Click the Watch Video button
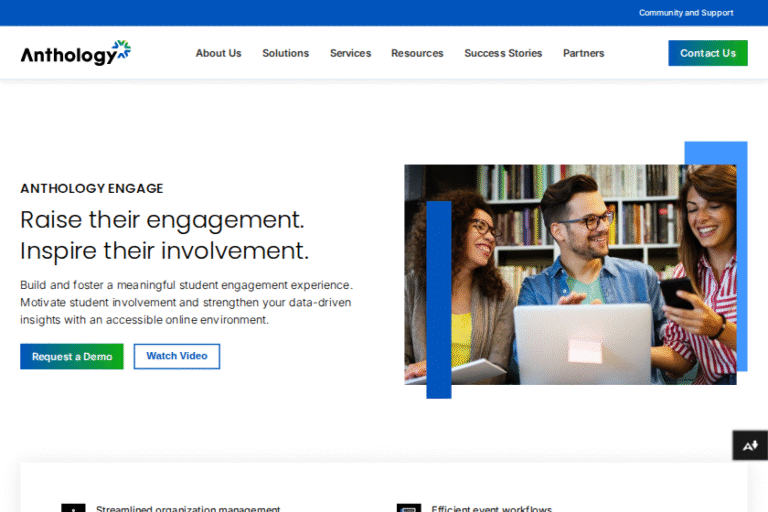The image size is (768, 512). point(177,357)
